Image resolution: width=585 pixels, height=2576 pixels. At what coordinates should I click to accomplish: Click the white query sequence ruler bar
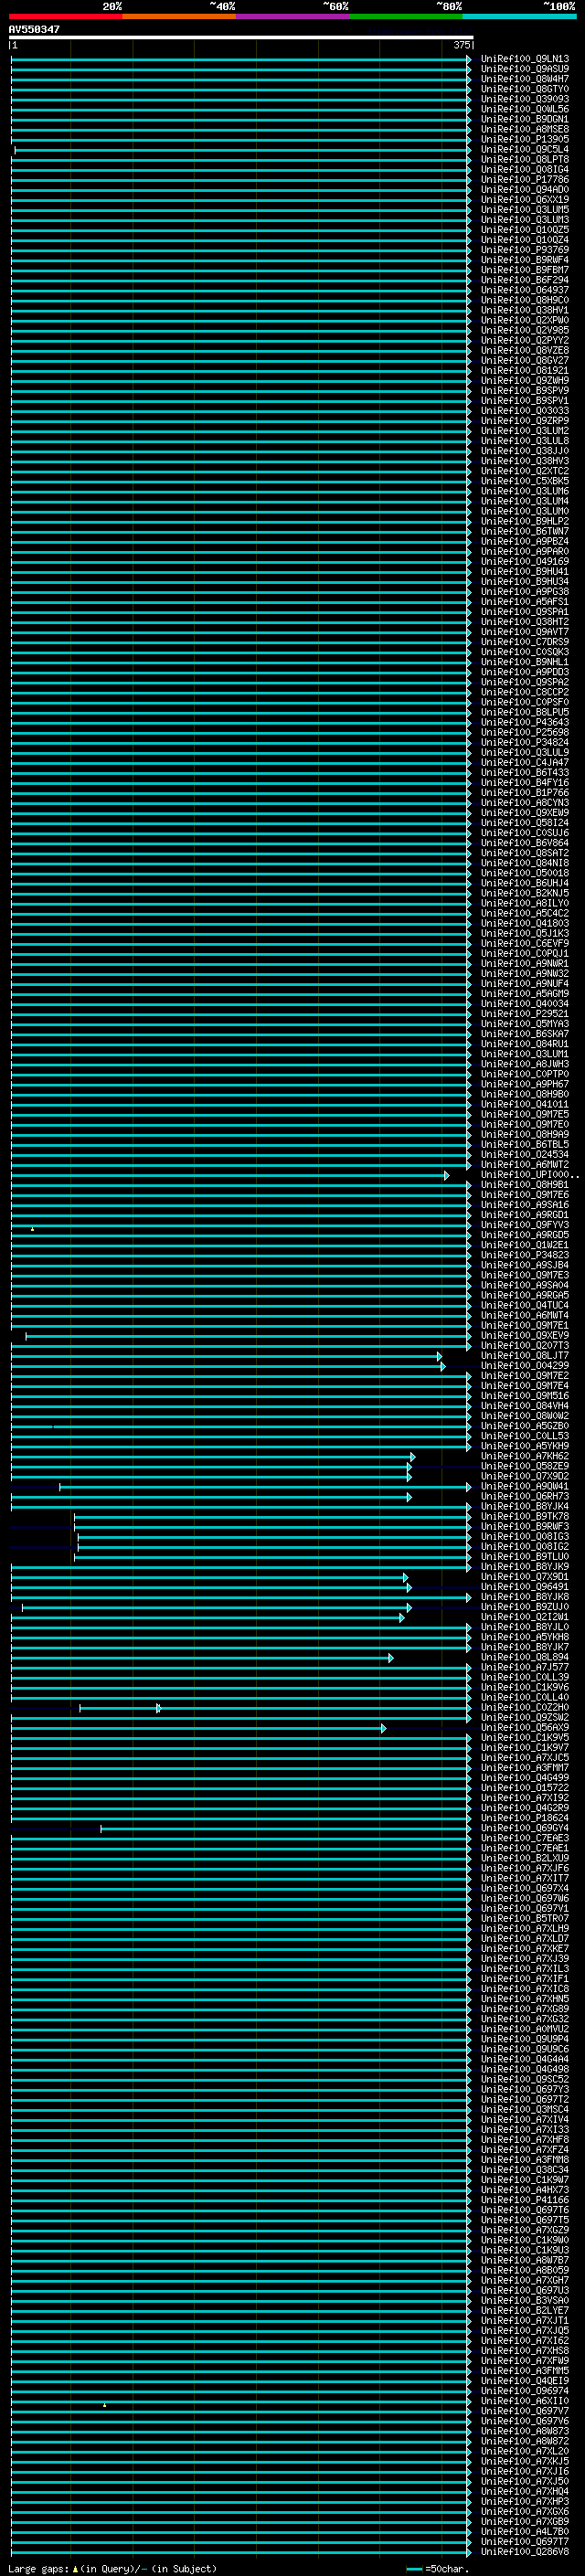pyautogui.click(x=240, y=38)
